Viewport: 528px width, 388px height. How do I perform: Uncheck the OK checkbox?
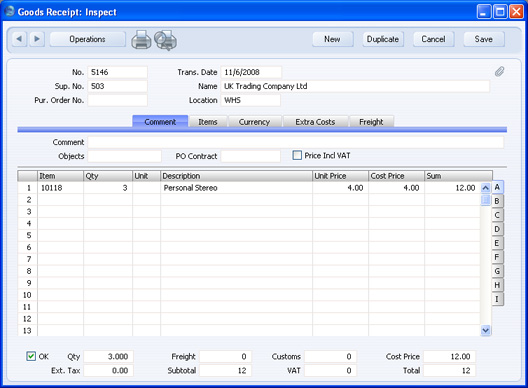click(x=31, y=356)
